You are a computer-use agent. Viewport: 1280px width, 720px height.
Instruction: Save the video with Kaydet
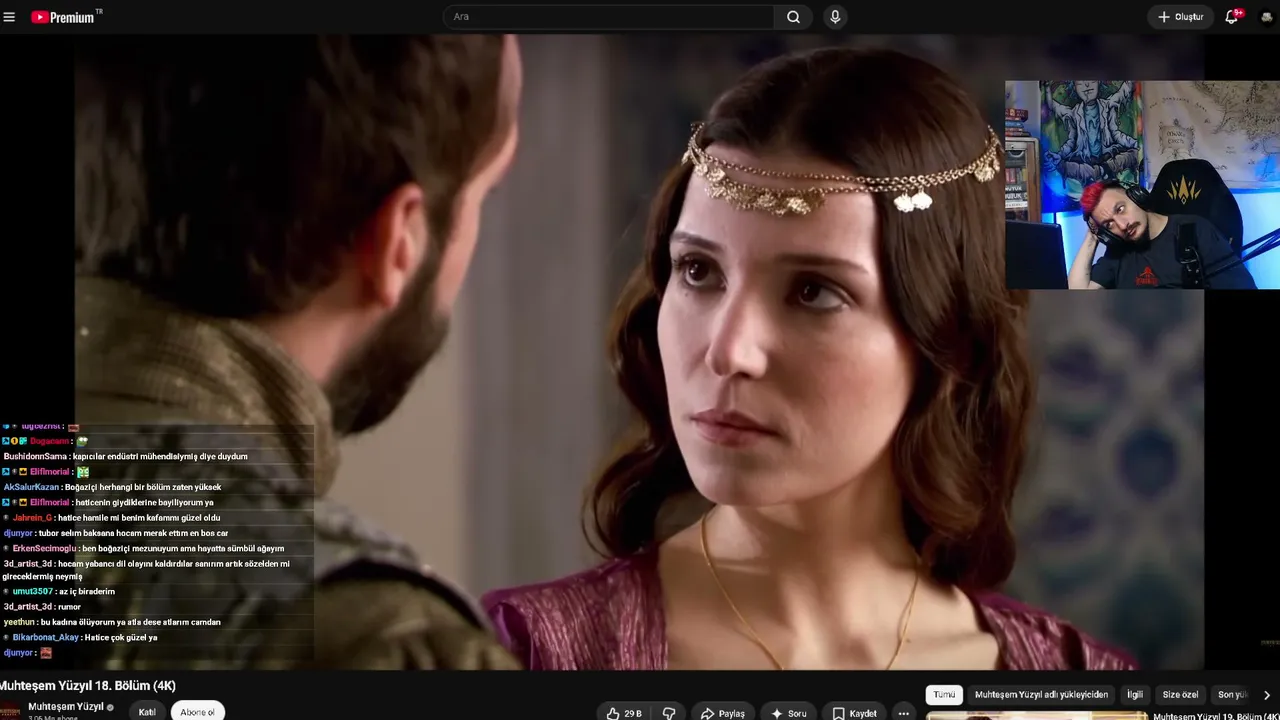(x=854, y=713)
